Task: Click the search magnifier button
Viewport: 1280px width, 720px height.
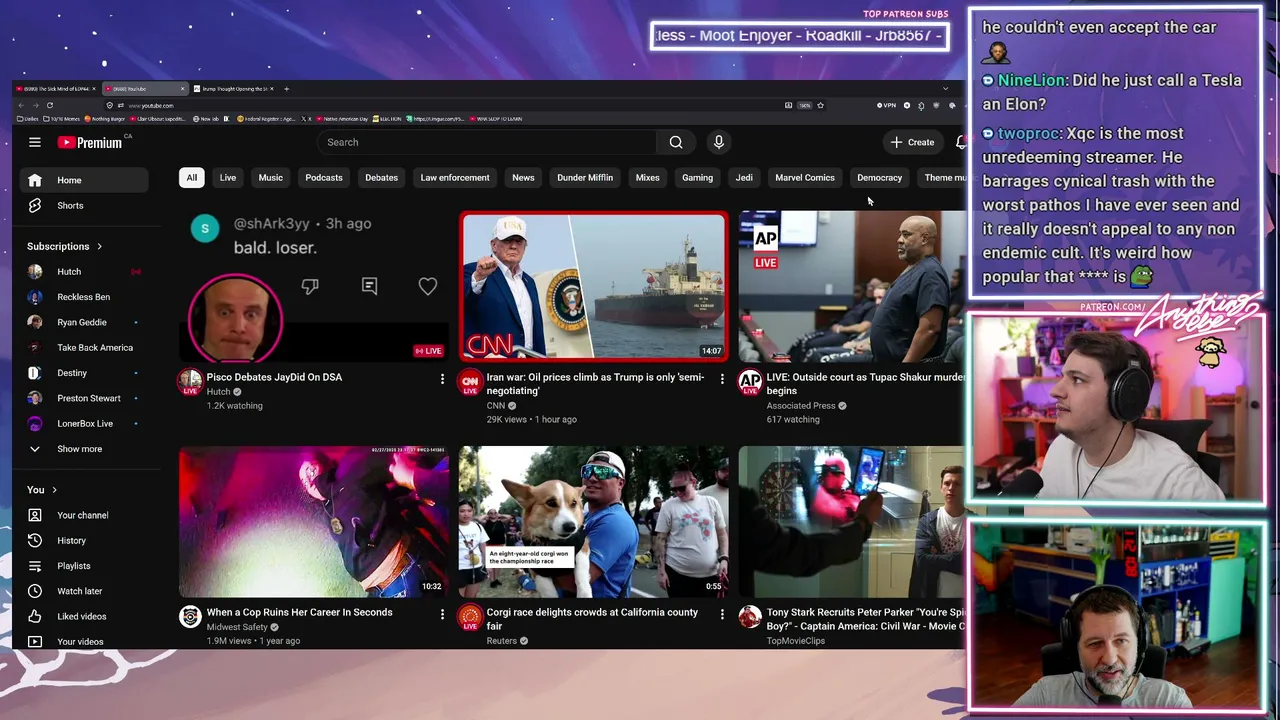Action: coord(676,142)
